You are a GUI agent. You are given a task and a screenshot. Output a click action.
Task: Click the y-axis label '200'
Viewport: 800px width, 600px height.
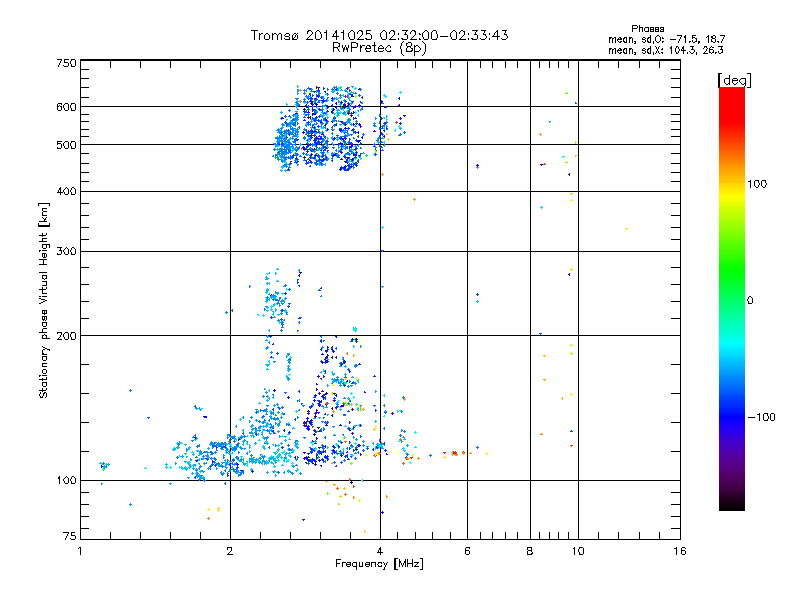coord(66,336)
